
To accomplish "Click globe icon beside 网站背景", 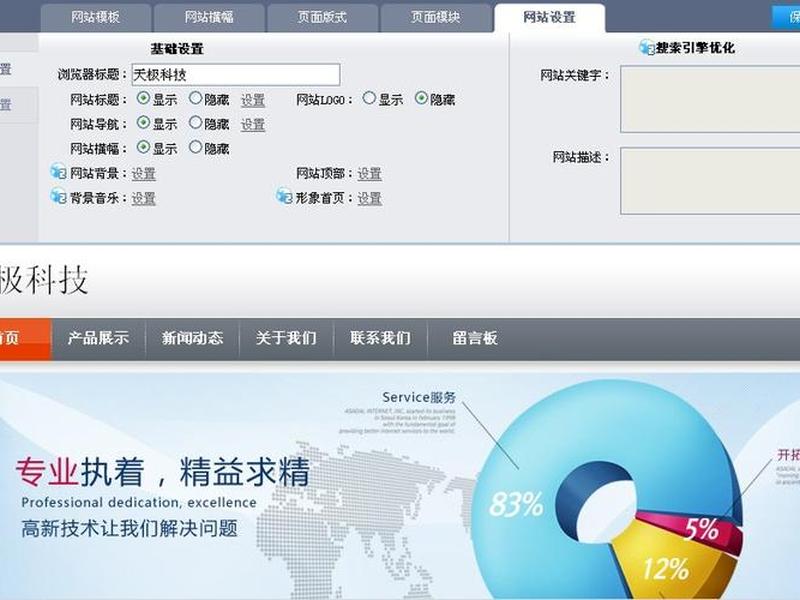I will [58, 171].
